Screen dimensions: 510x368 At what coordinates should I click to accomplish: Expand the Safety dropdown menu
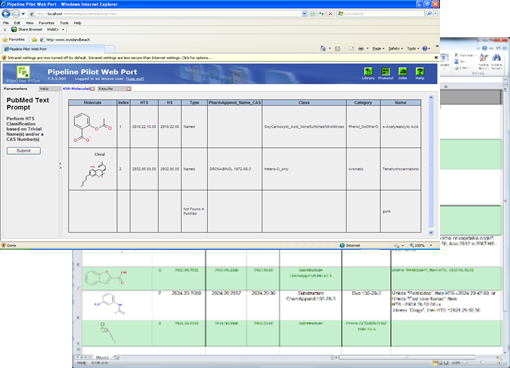click(396, 48)
